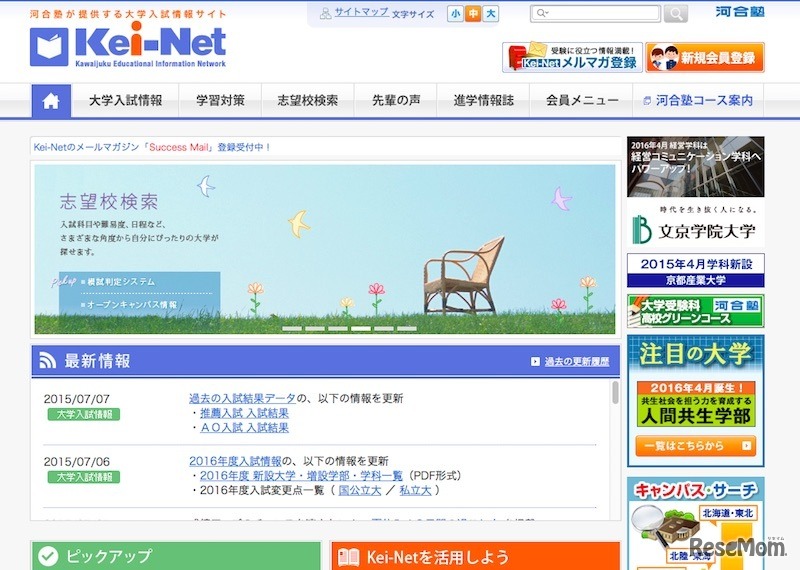Click 大学入試情報 tag under 2015/07/06
800x570 pixels.
(84, 477)
